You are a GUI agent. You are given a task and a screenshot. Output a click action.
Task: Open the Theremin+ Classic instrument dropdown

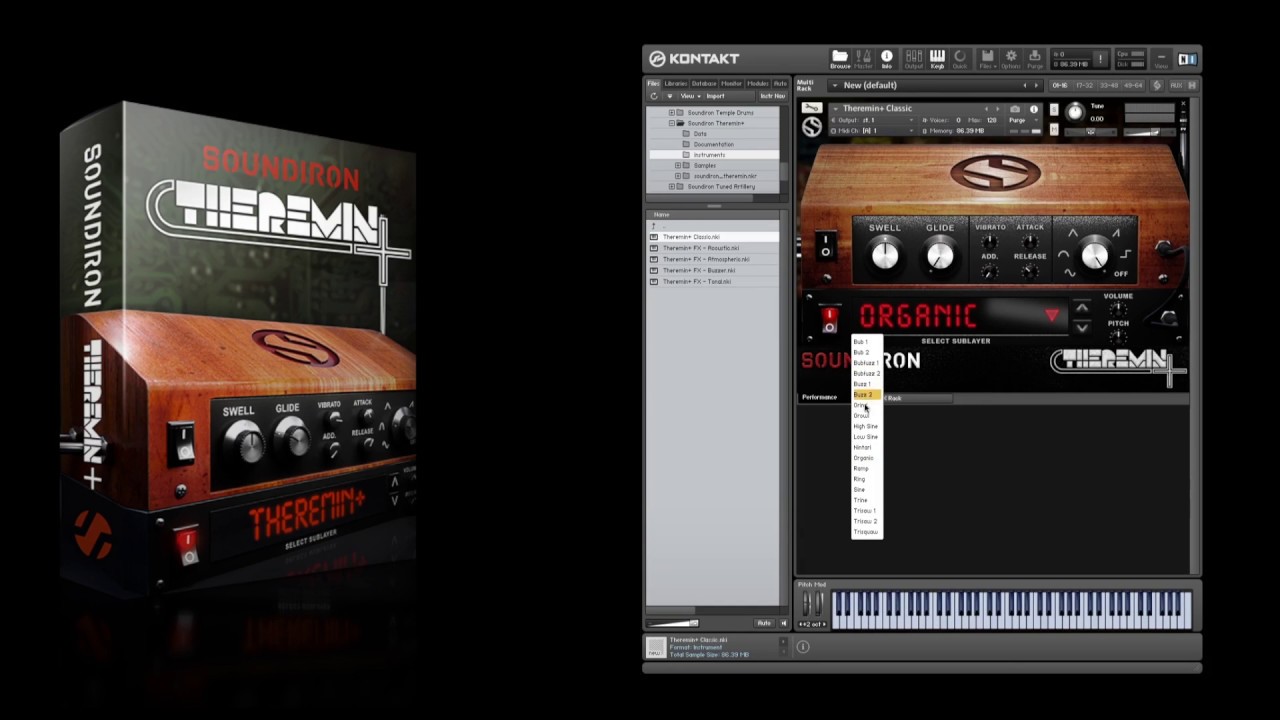click(x=835, y=108)
